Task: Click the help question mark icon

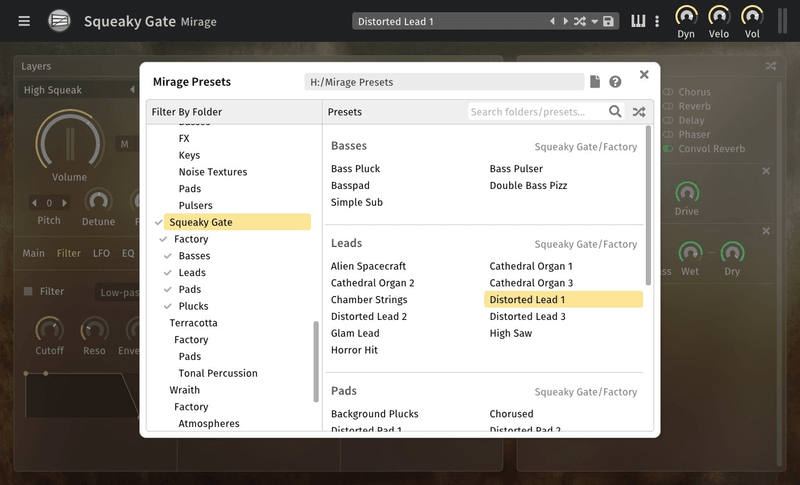Action: point(615,82)
